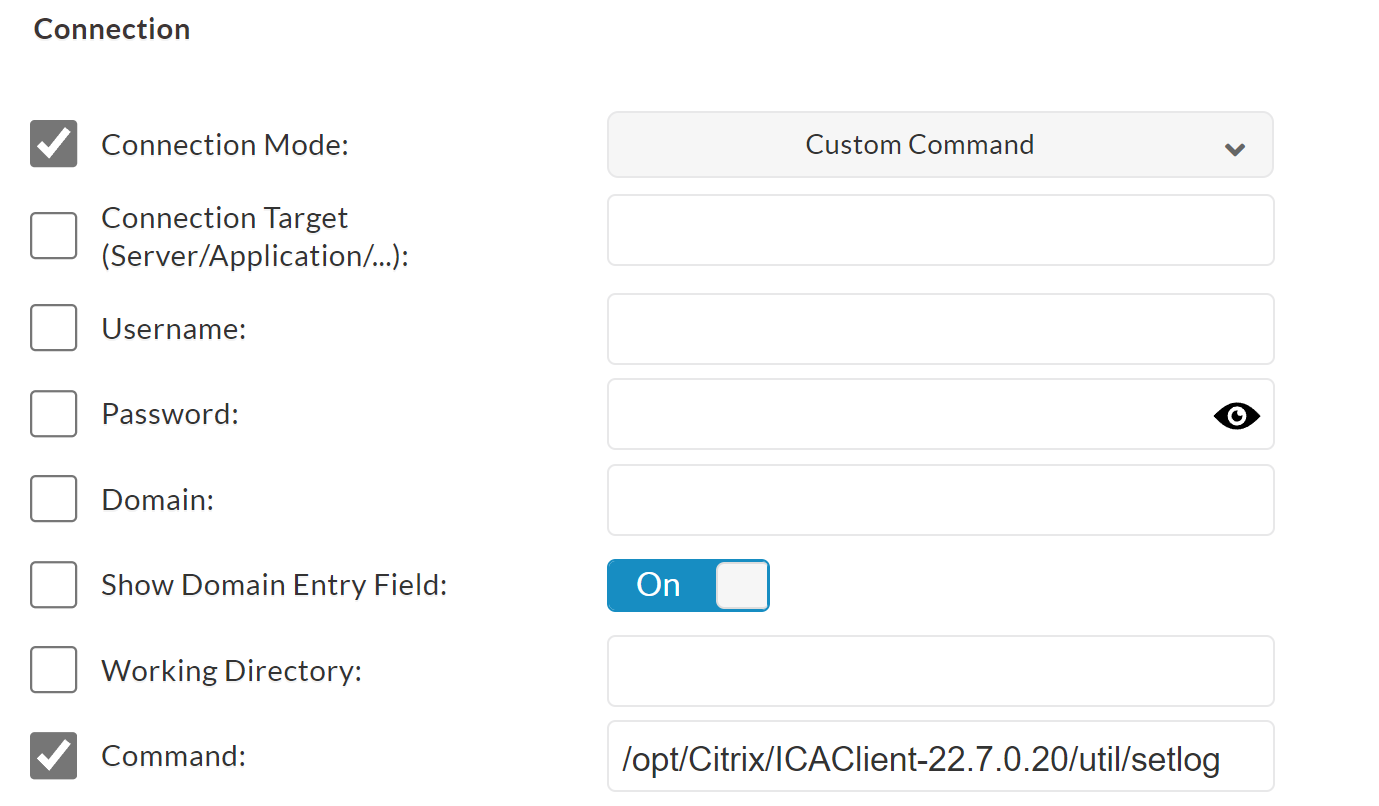Change the Custom Command connection mode
The image size is (1379, 806).
click(940, 144)
